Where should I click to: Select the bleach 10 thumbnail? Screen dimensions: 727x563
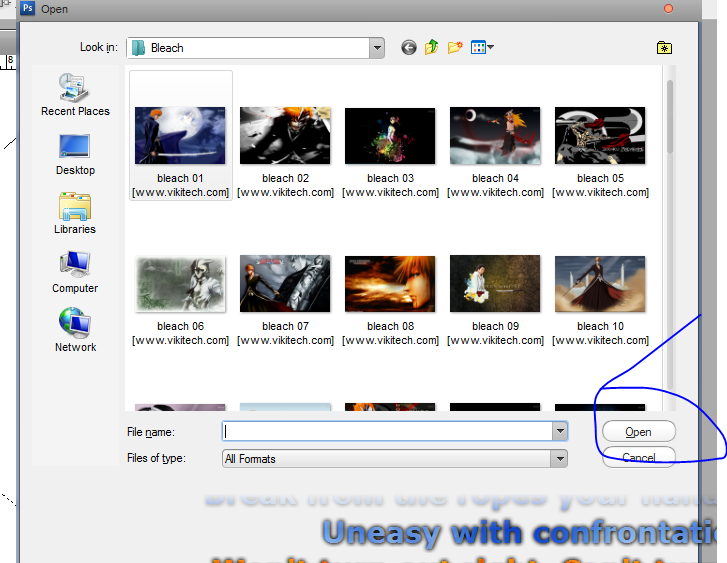pos(600,284)
